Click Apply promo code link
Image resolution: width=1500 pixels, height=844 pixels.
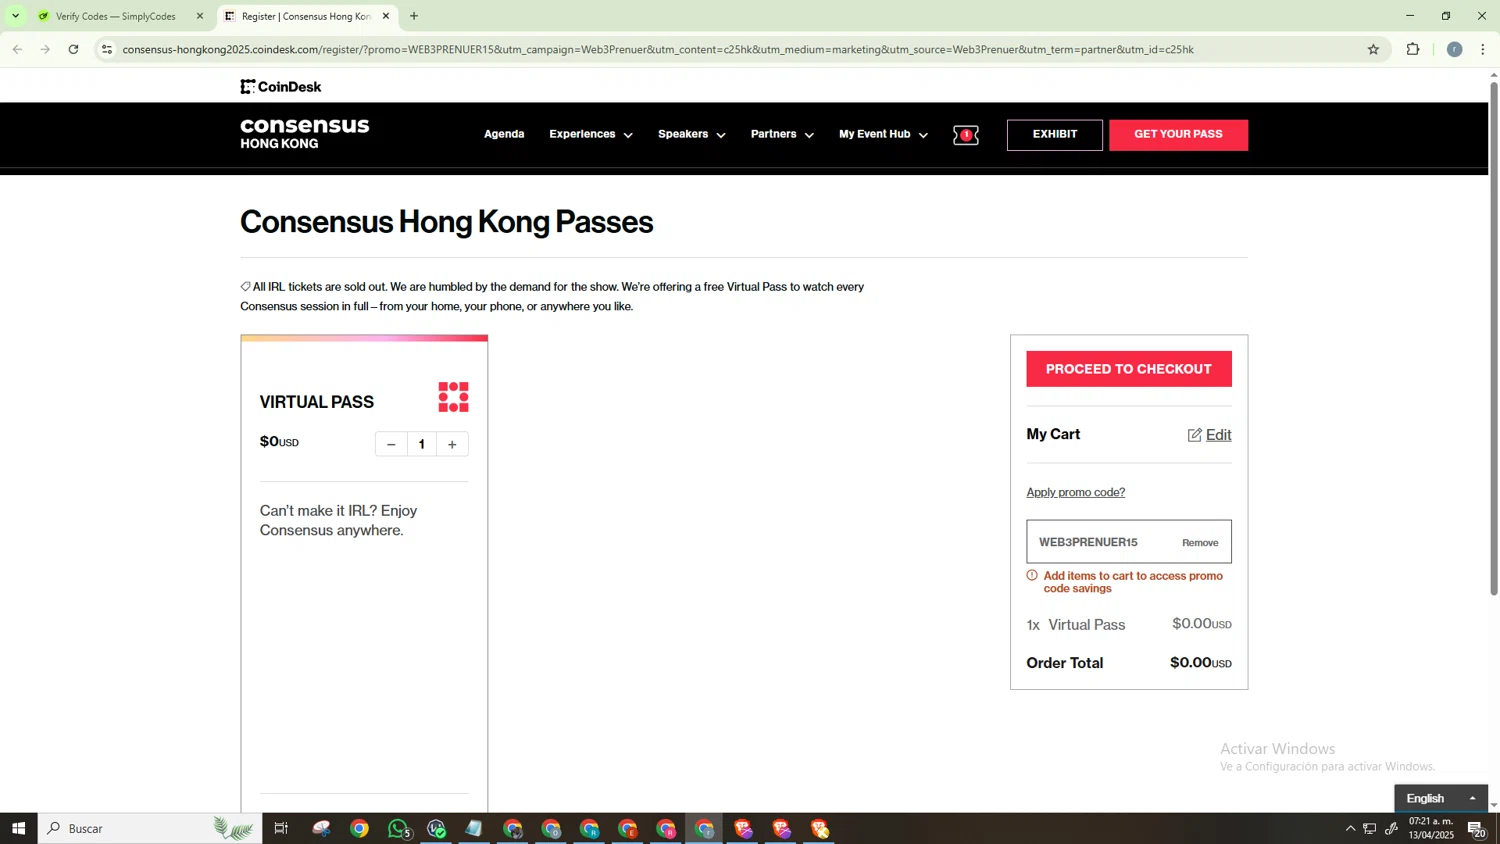(1076, 492)
